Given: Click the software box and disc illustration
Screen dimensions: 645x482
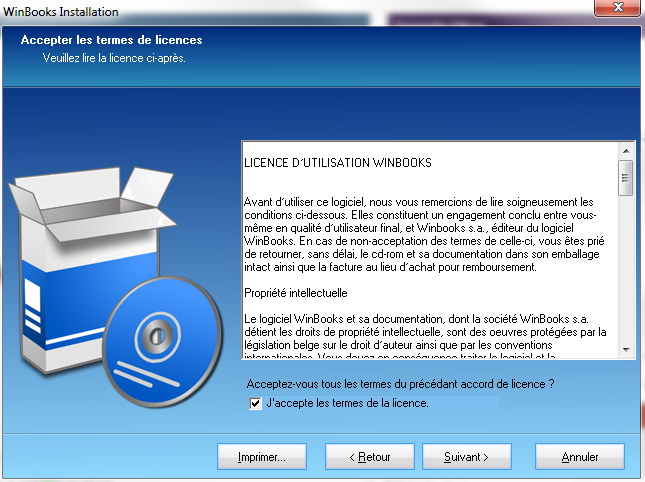Looking at the screenshot, I should tap(116, 286).
